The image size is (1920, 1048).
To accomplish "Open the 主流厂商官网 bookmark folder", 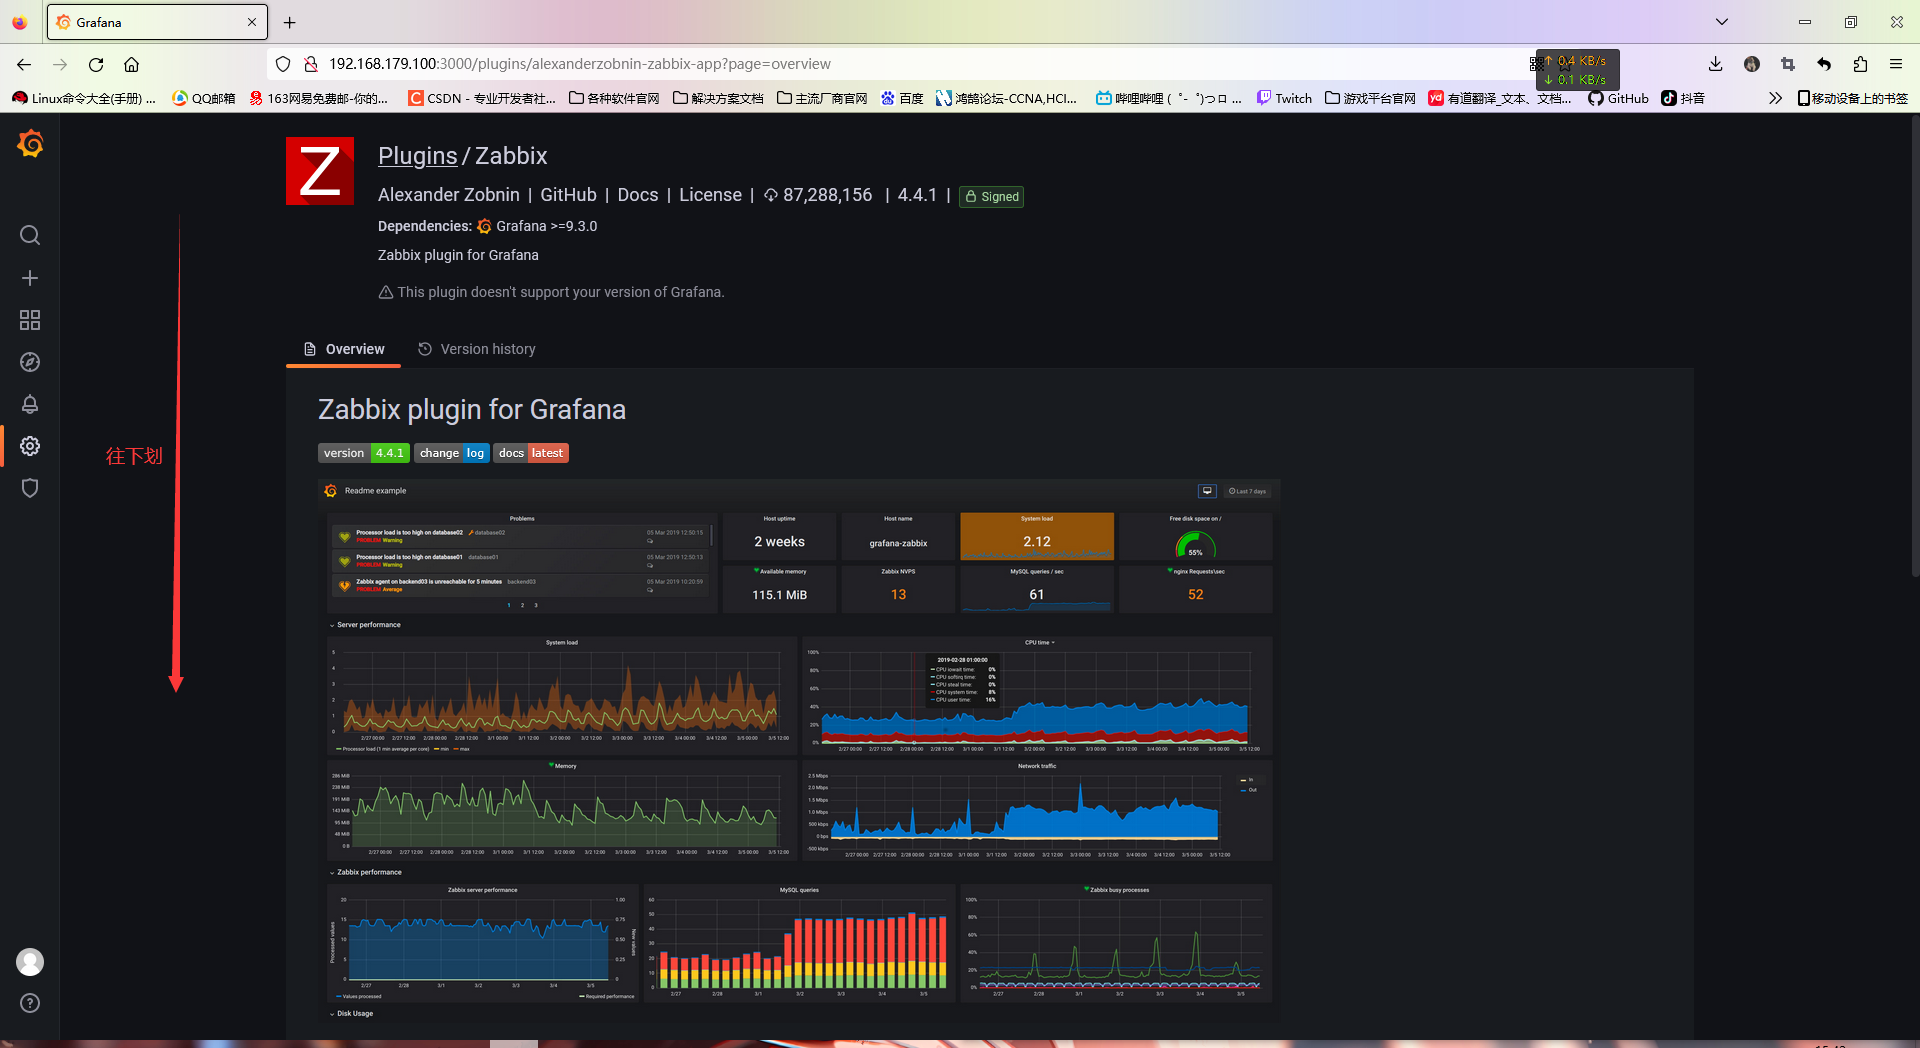I will pos(822,98).
